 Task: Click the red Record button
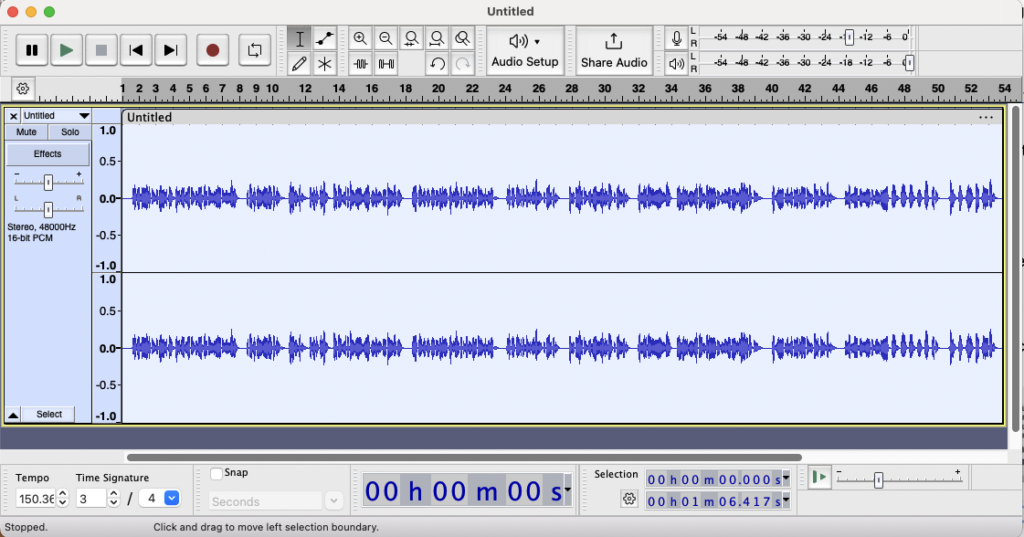tap(212, 50)
